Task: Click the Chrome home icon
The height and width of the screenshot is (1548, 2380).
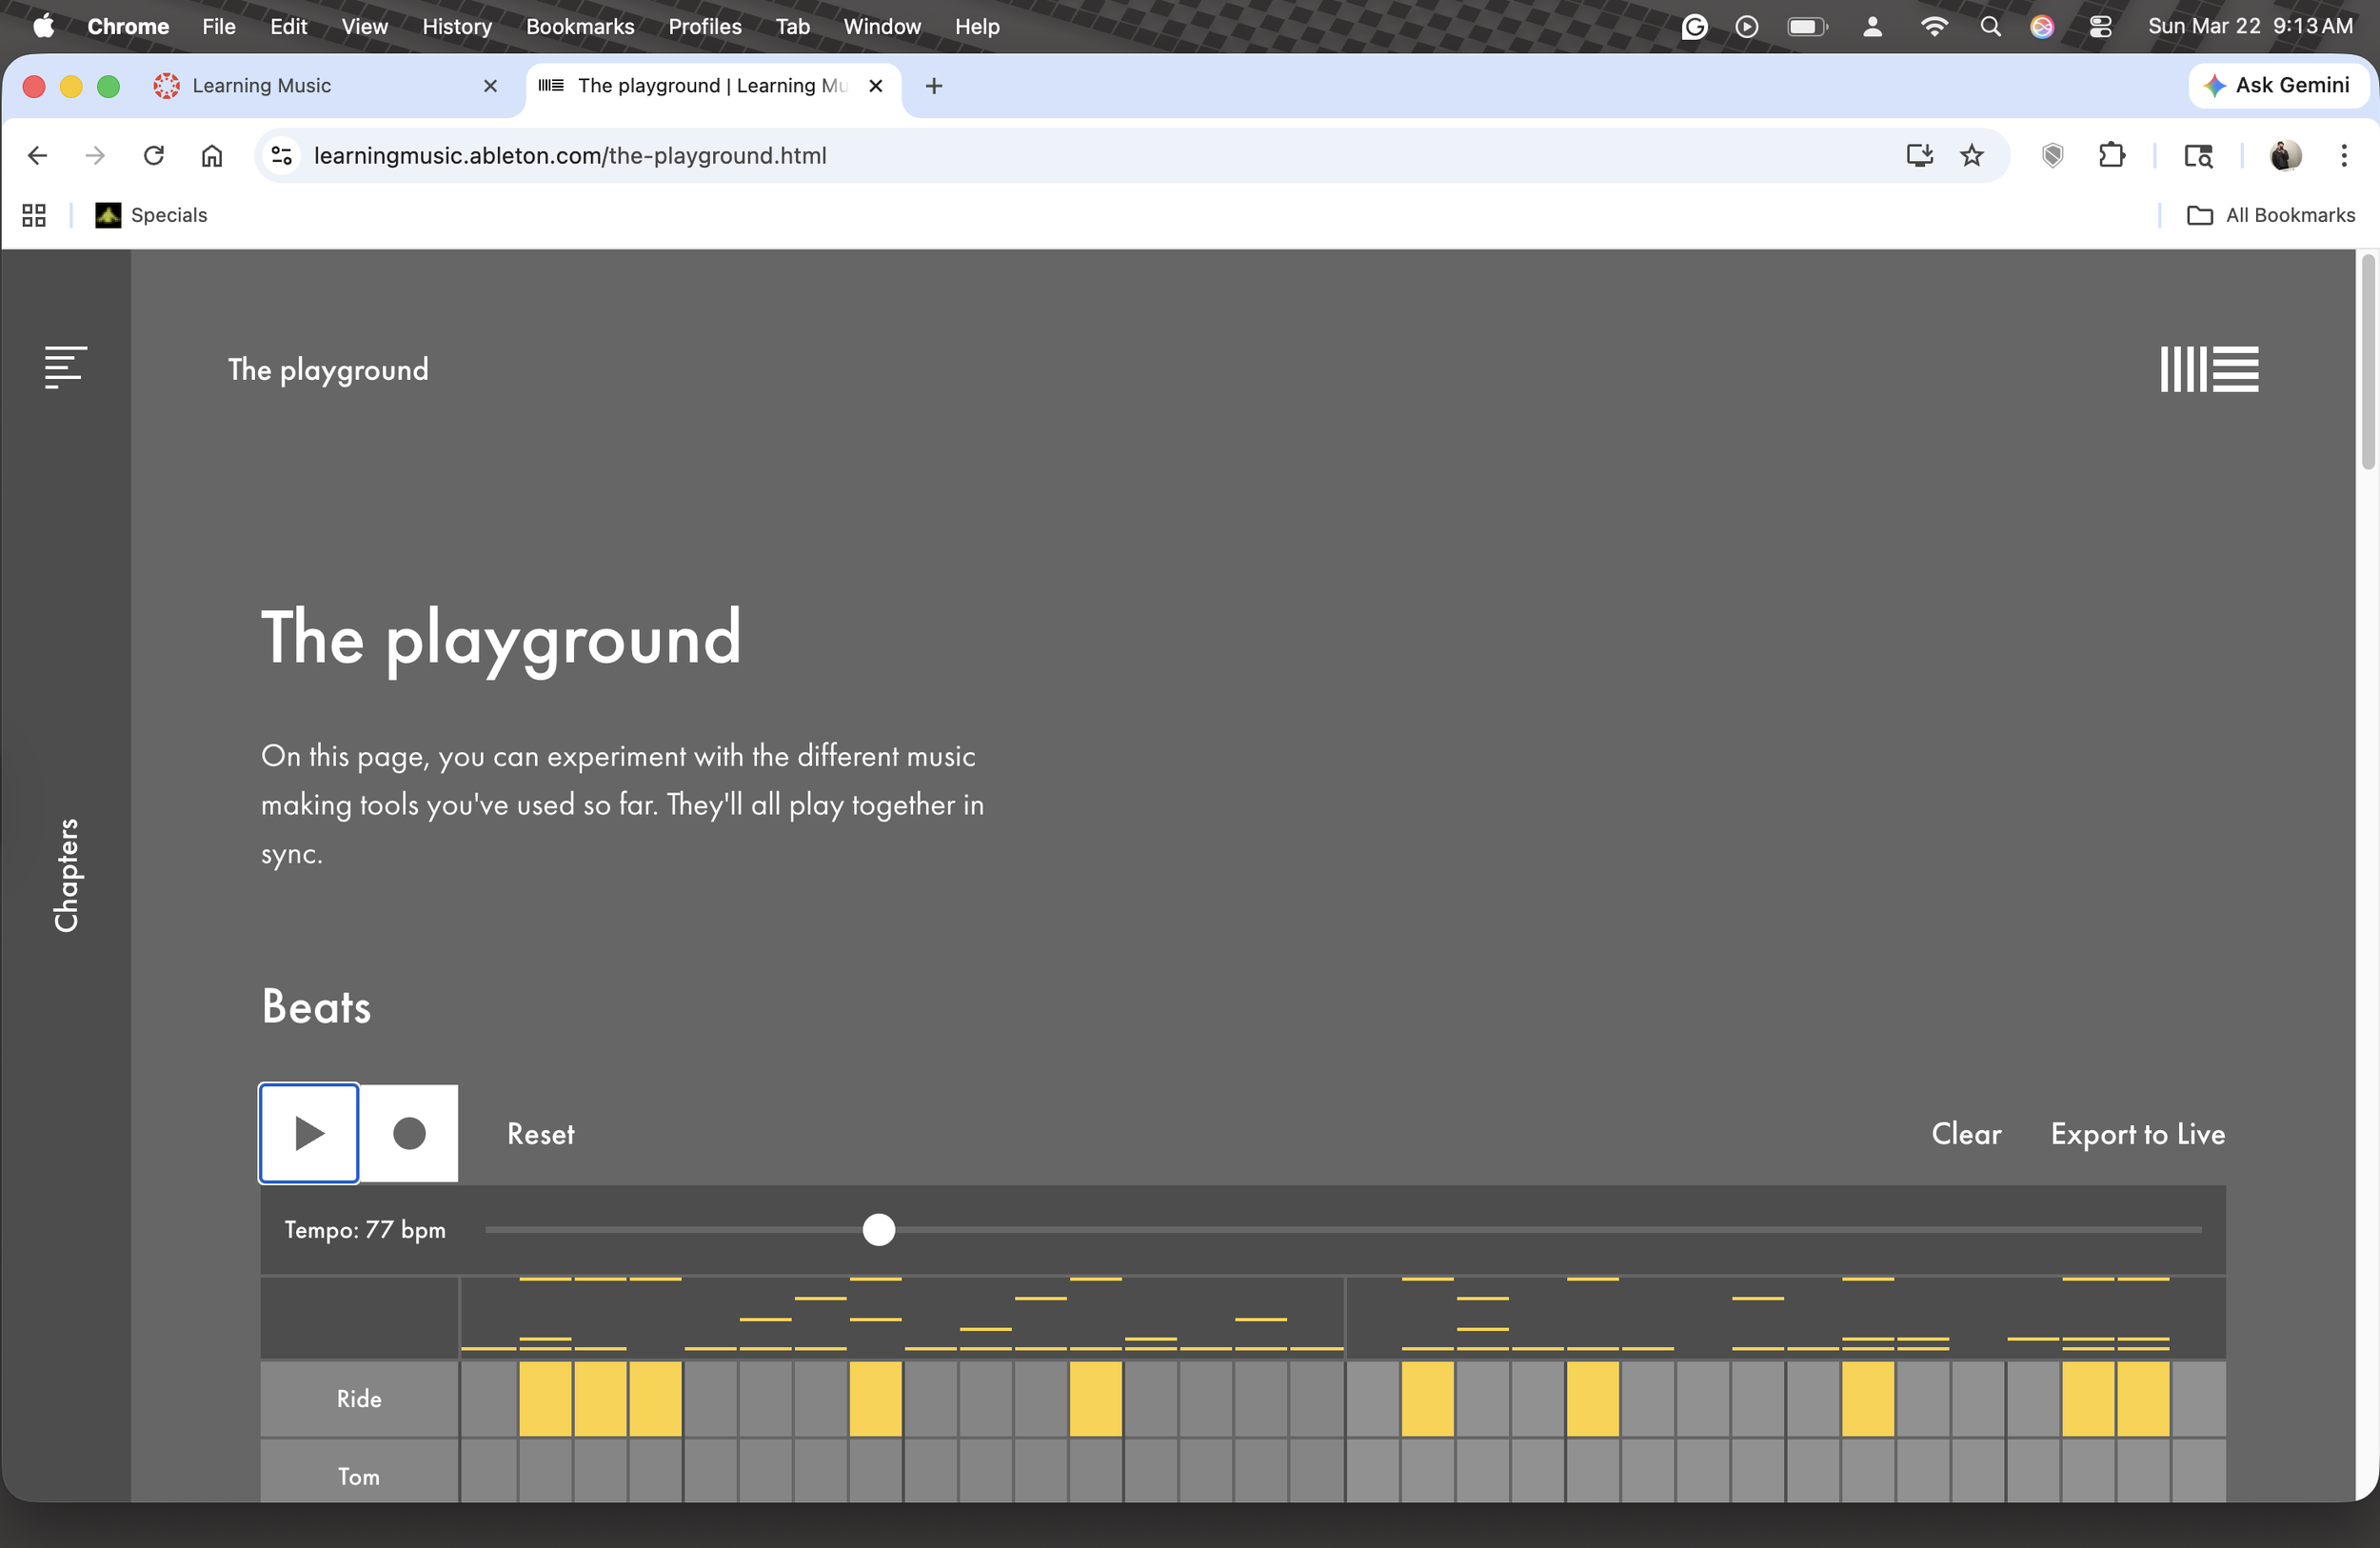Action: click(x=212, y=156)
